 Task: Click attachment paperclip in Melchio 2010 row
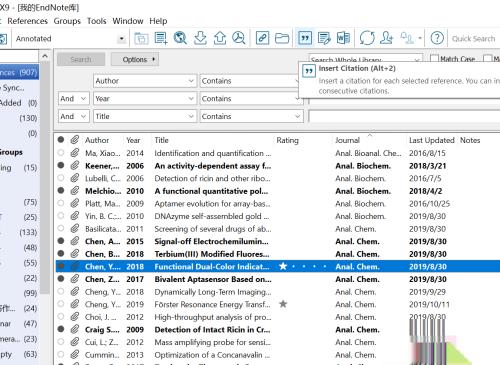coord(75,191)
